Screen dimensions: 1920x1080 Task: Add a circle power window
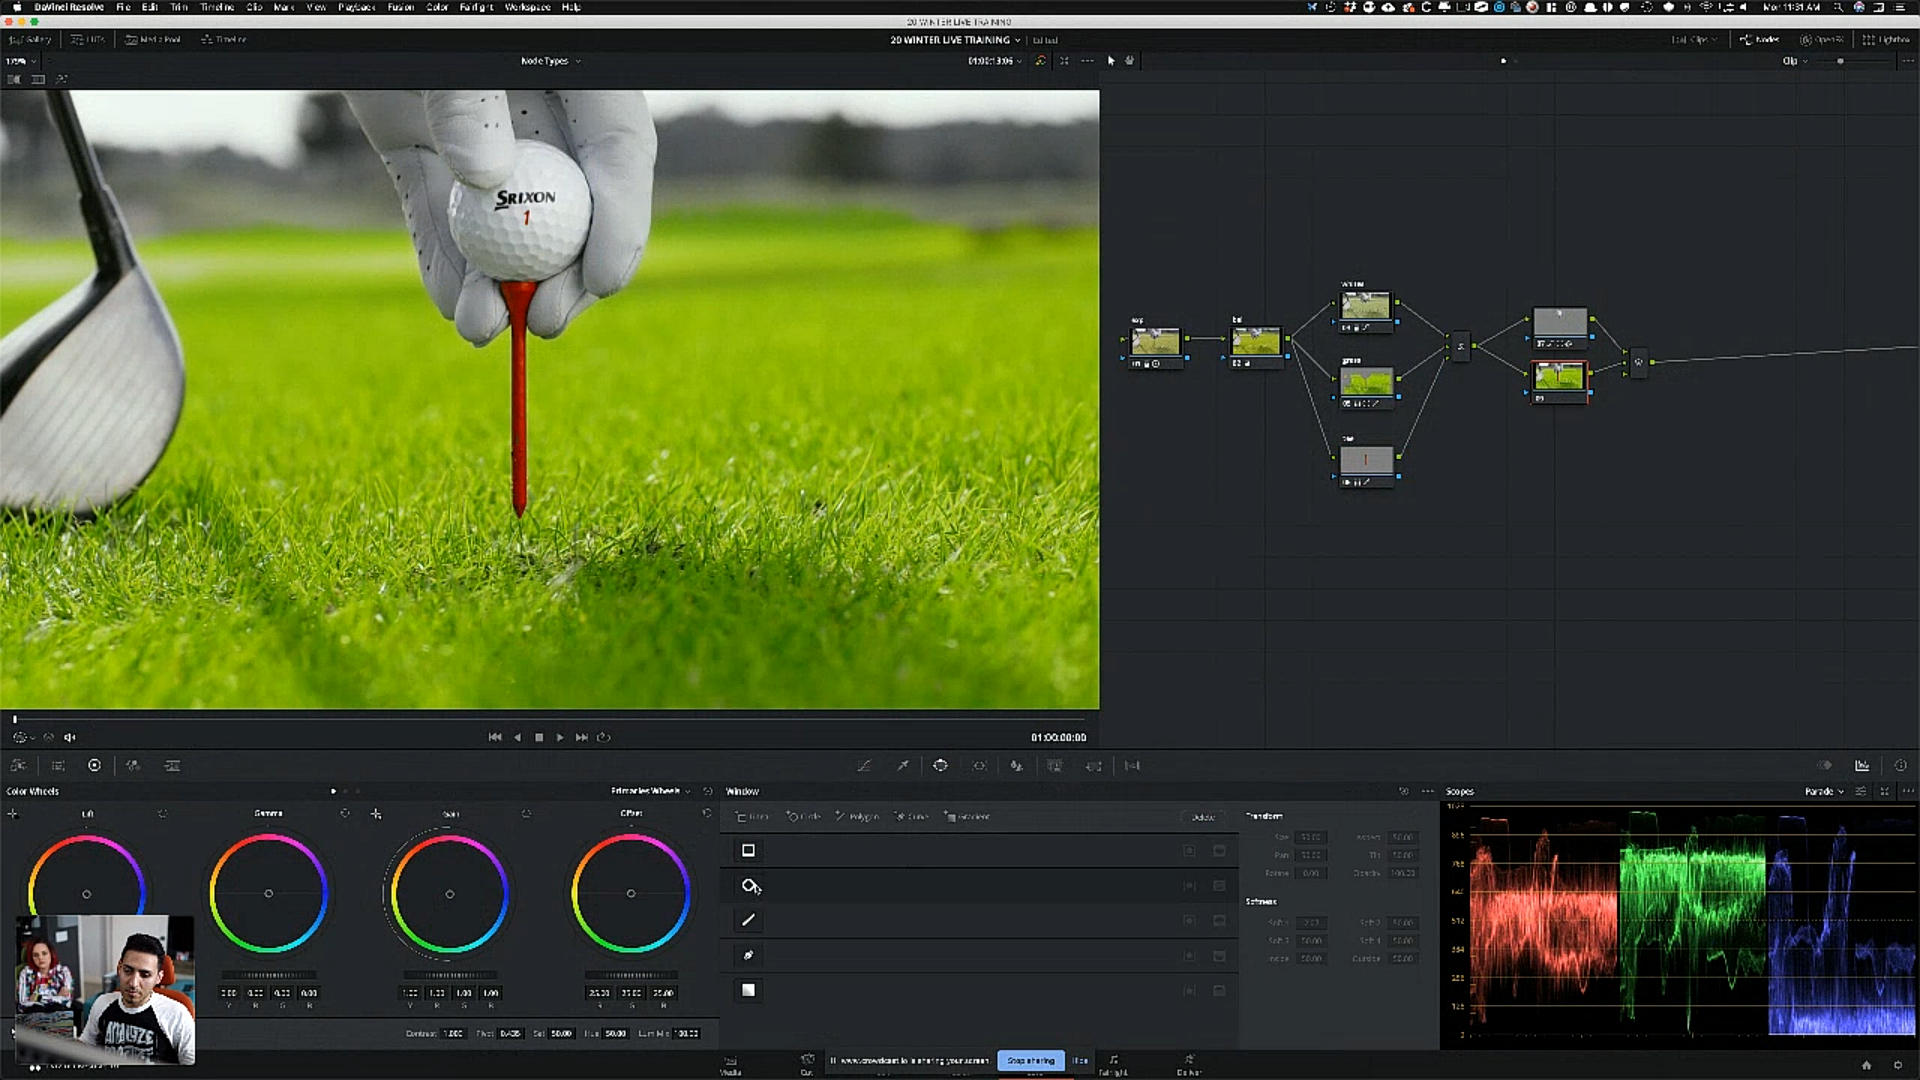click(x=804, y=817)
